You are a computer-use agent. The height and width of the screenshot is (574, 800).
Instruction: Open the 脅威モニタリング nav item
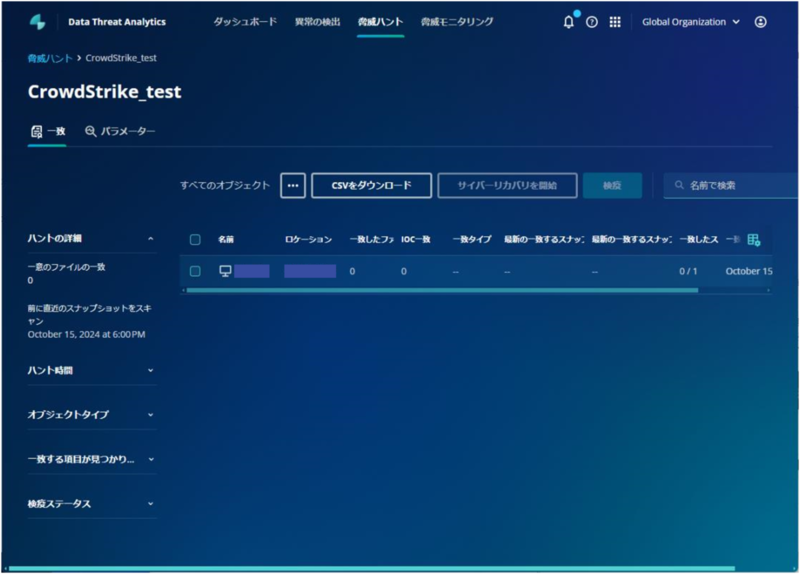click(457, 22)
